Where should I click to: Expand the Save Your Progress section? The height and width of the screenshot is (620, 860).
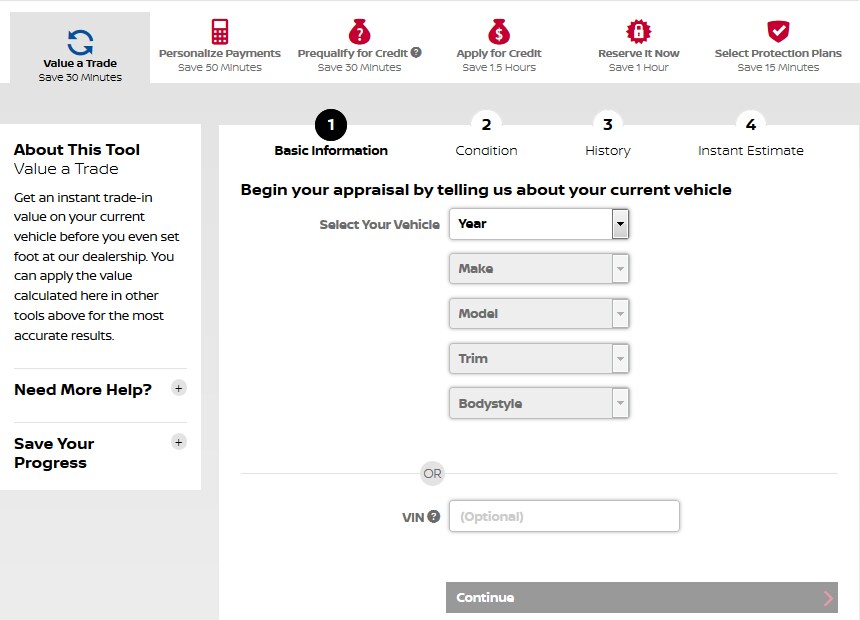pyautogui.click(x=179, y=442)
